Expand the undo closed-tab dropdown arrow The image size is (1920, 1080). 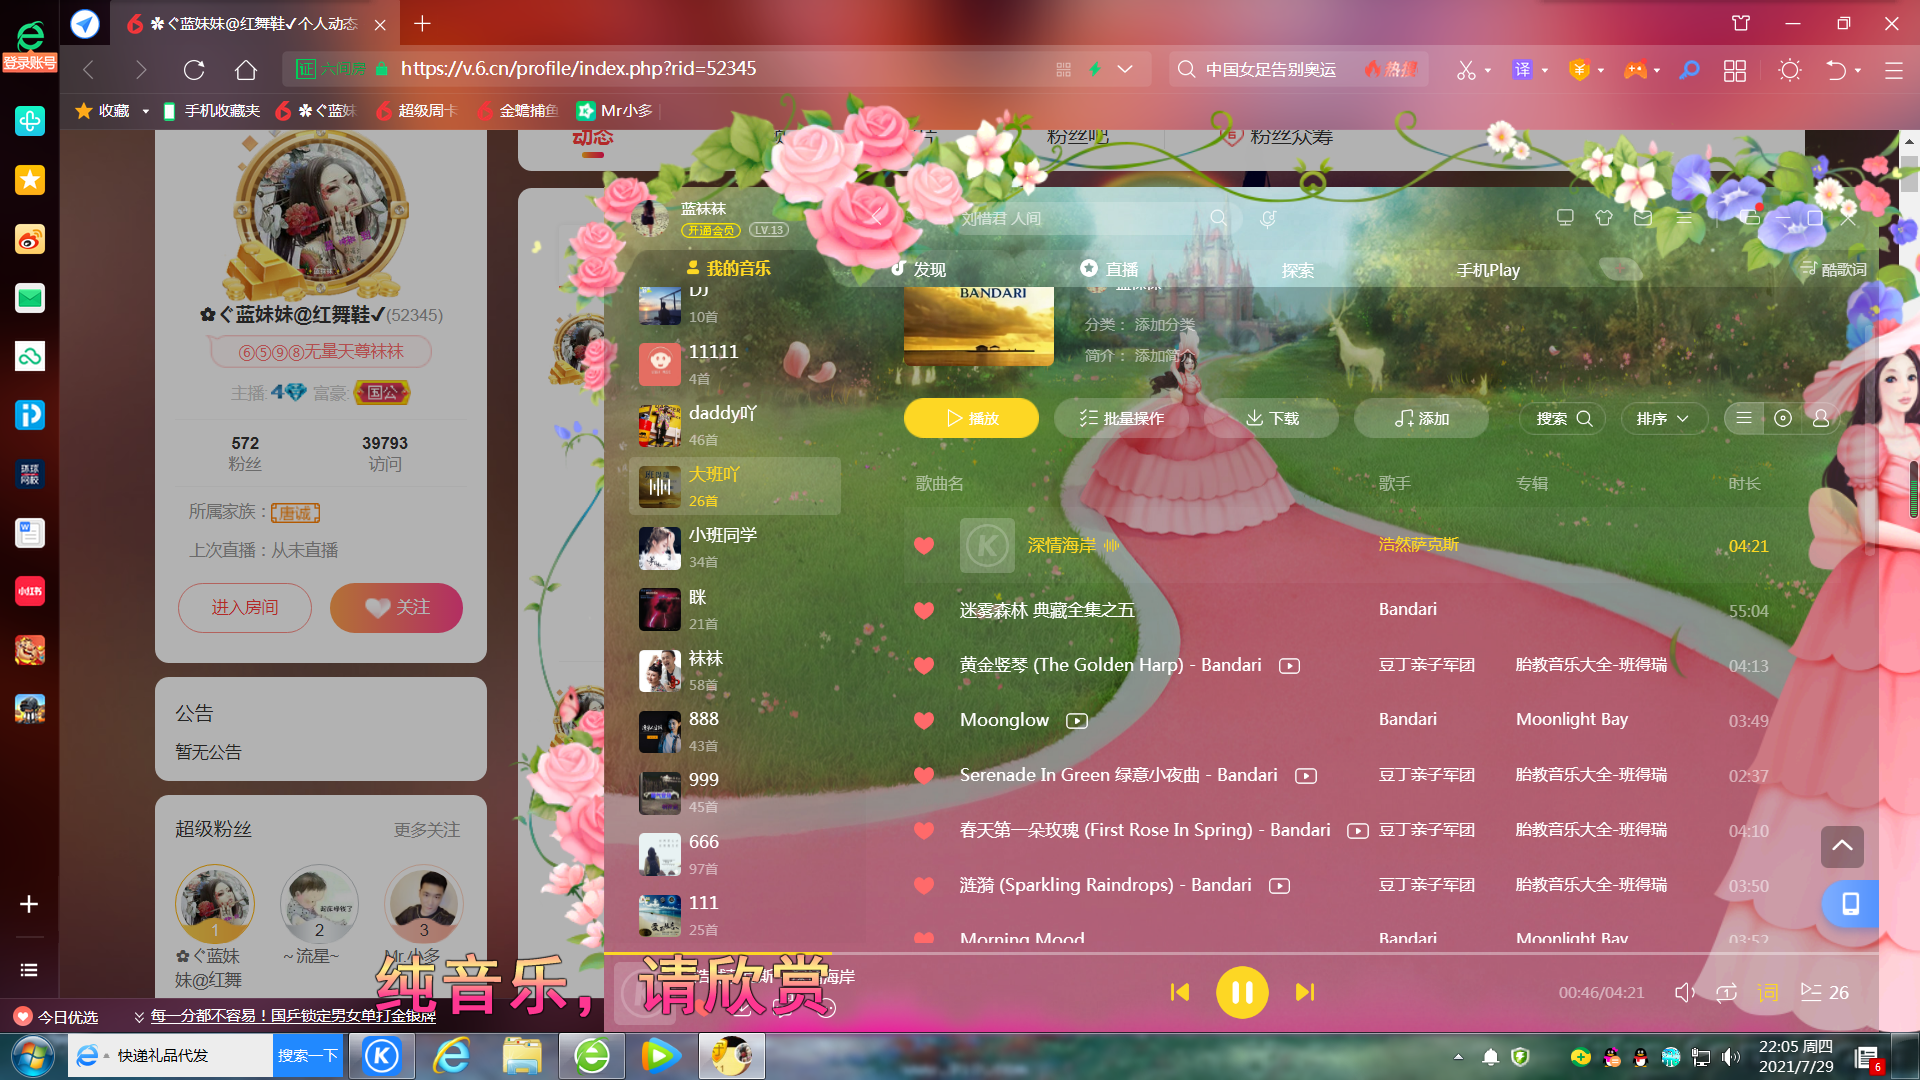coord(1858,70)
